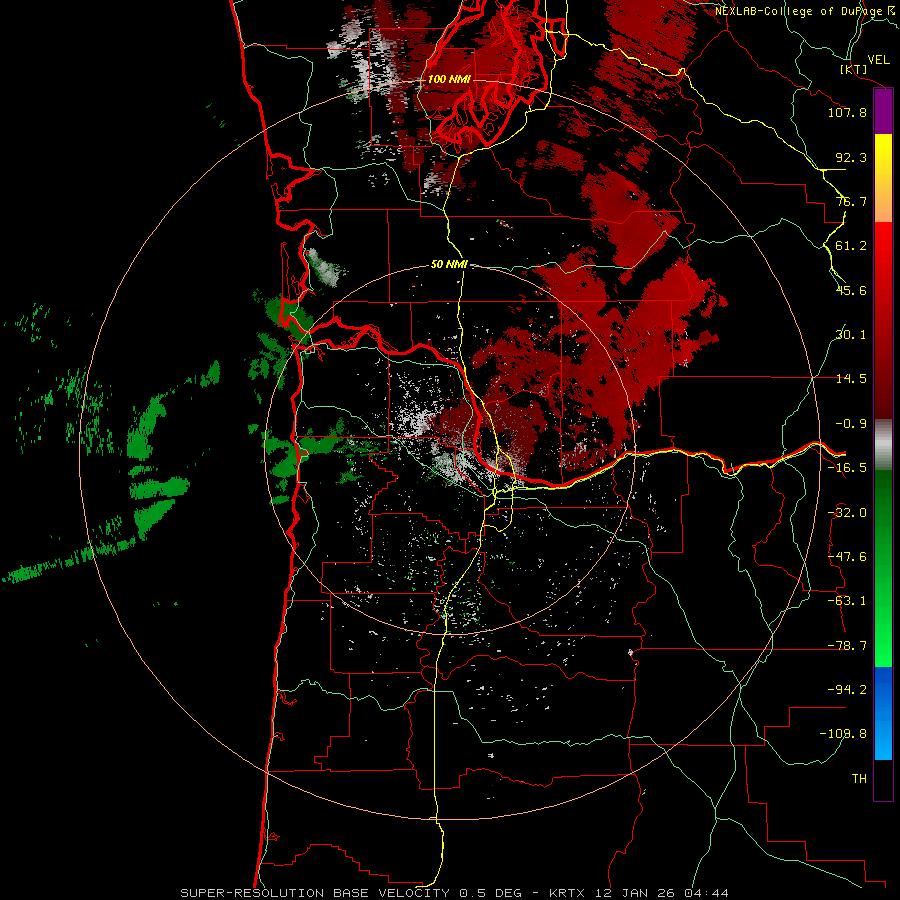Click the 92.3 velocity scale value
This screenshot has height=900, width=900.
point(851,157)
